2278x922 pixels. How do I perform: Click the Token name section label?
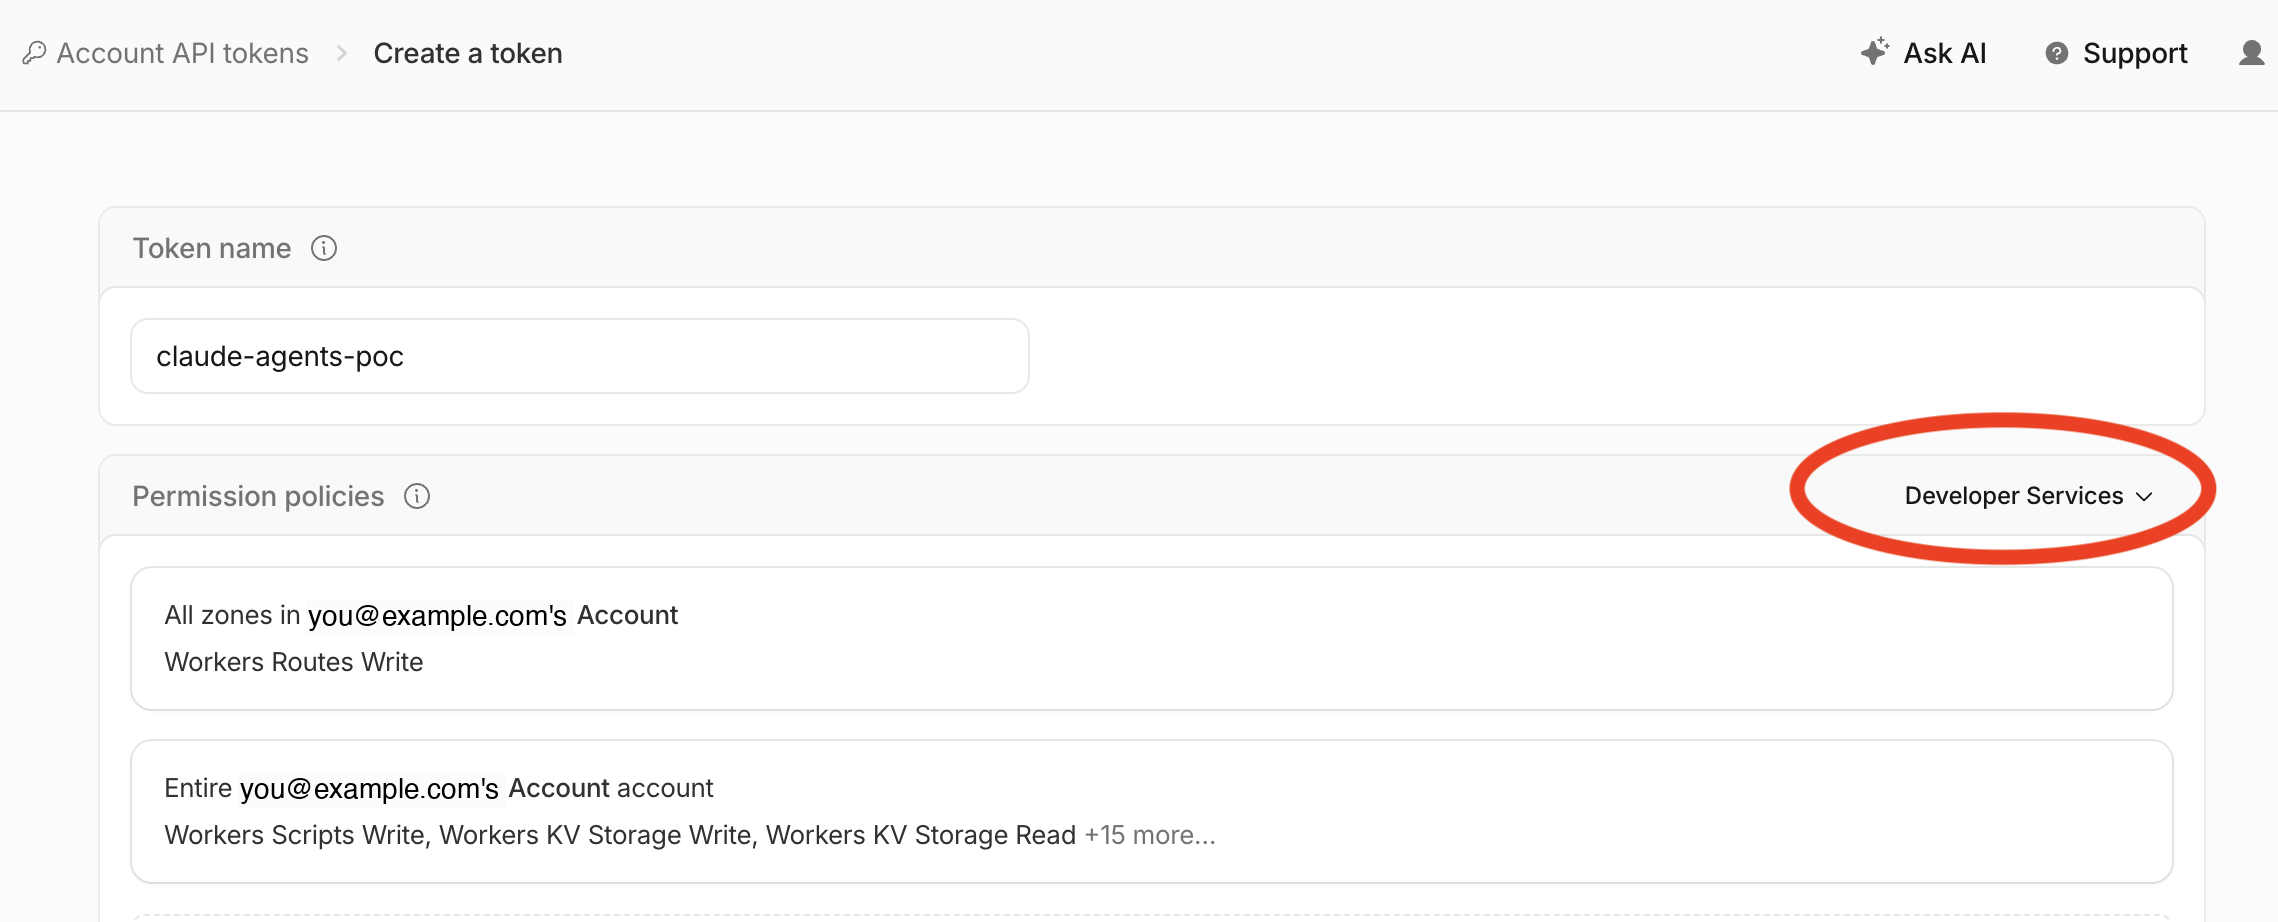212,248
